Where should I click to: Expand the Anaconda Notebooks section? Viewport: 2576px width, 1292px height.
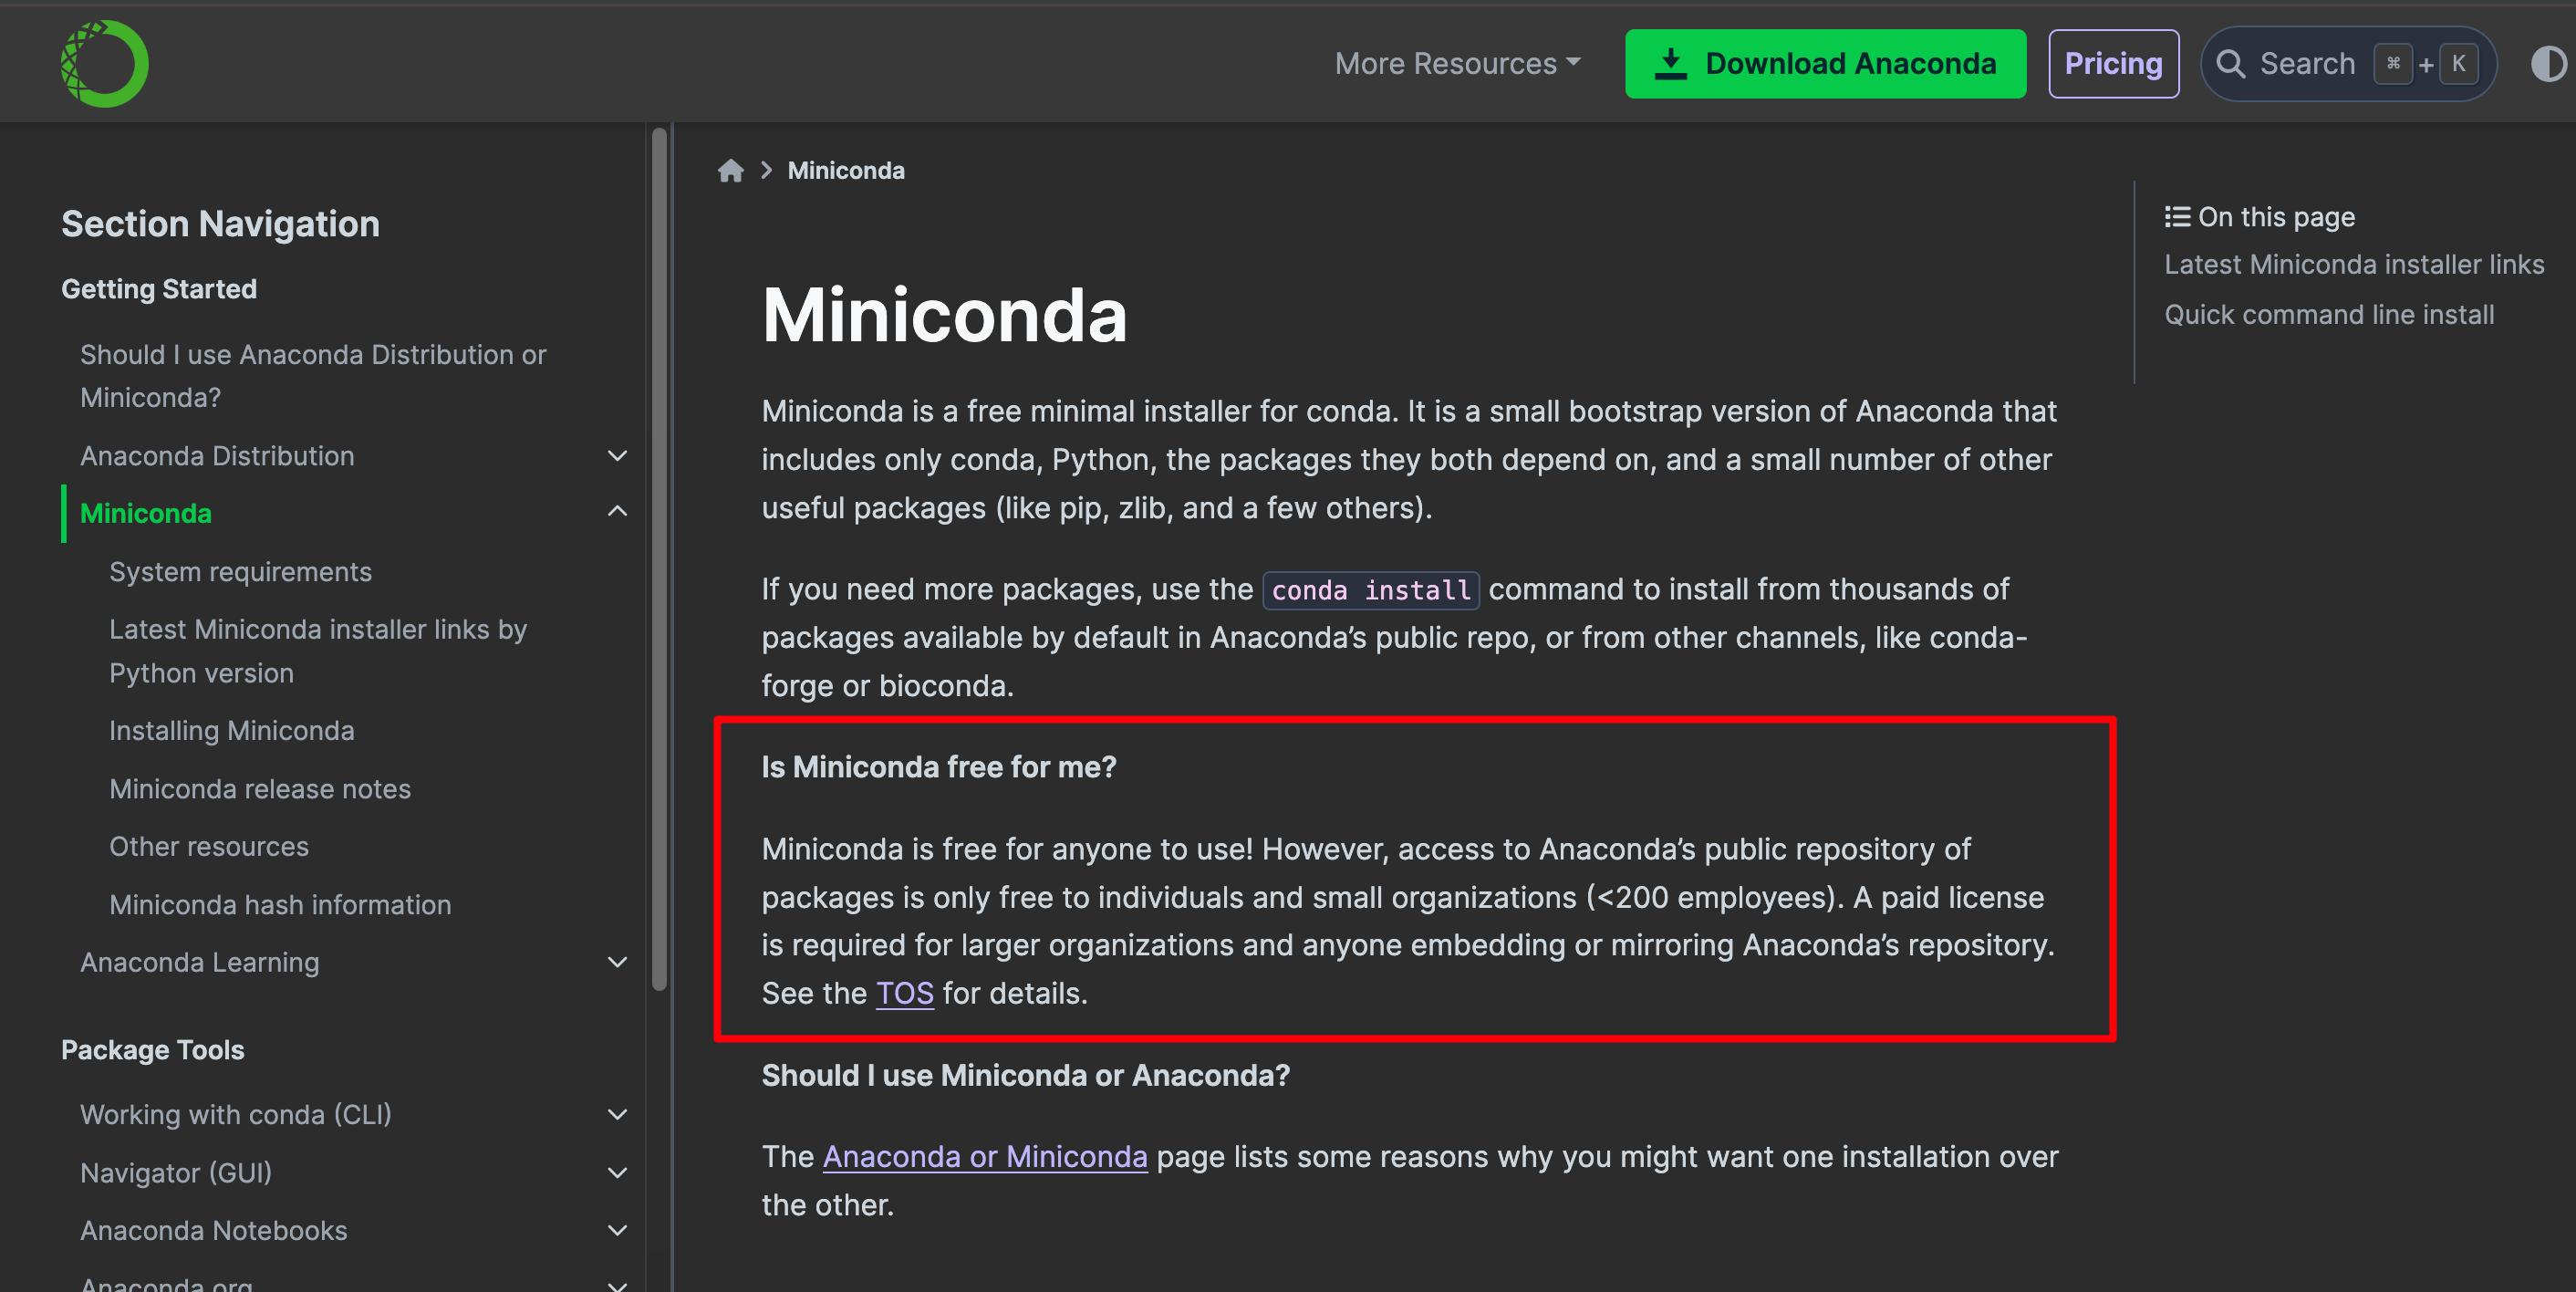617,1230
